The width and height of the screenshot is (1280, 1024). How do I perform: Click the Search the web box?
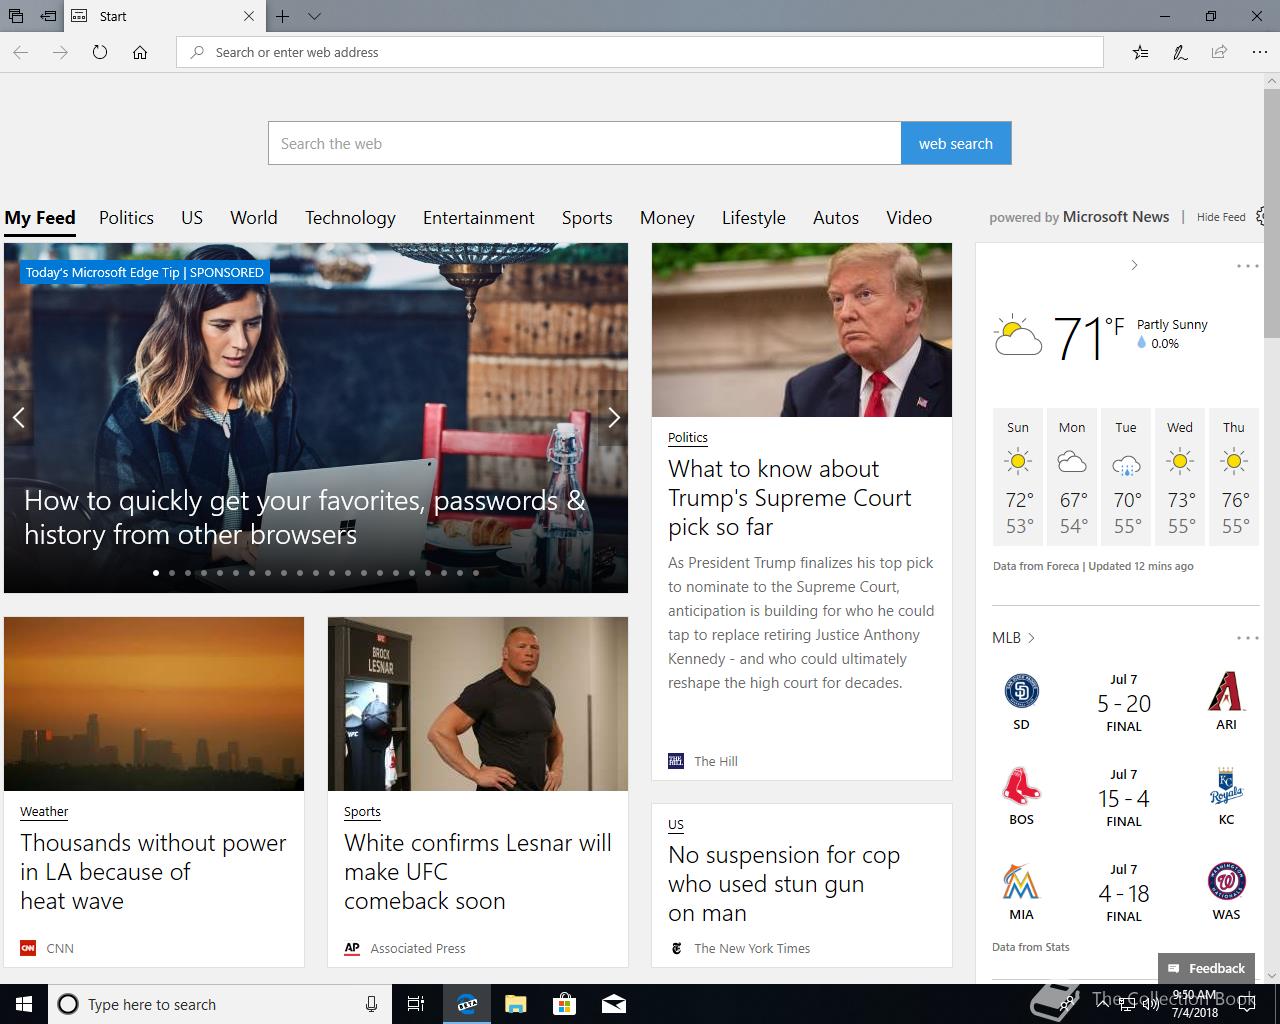584,143
